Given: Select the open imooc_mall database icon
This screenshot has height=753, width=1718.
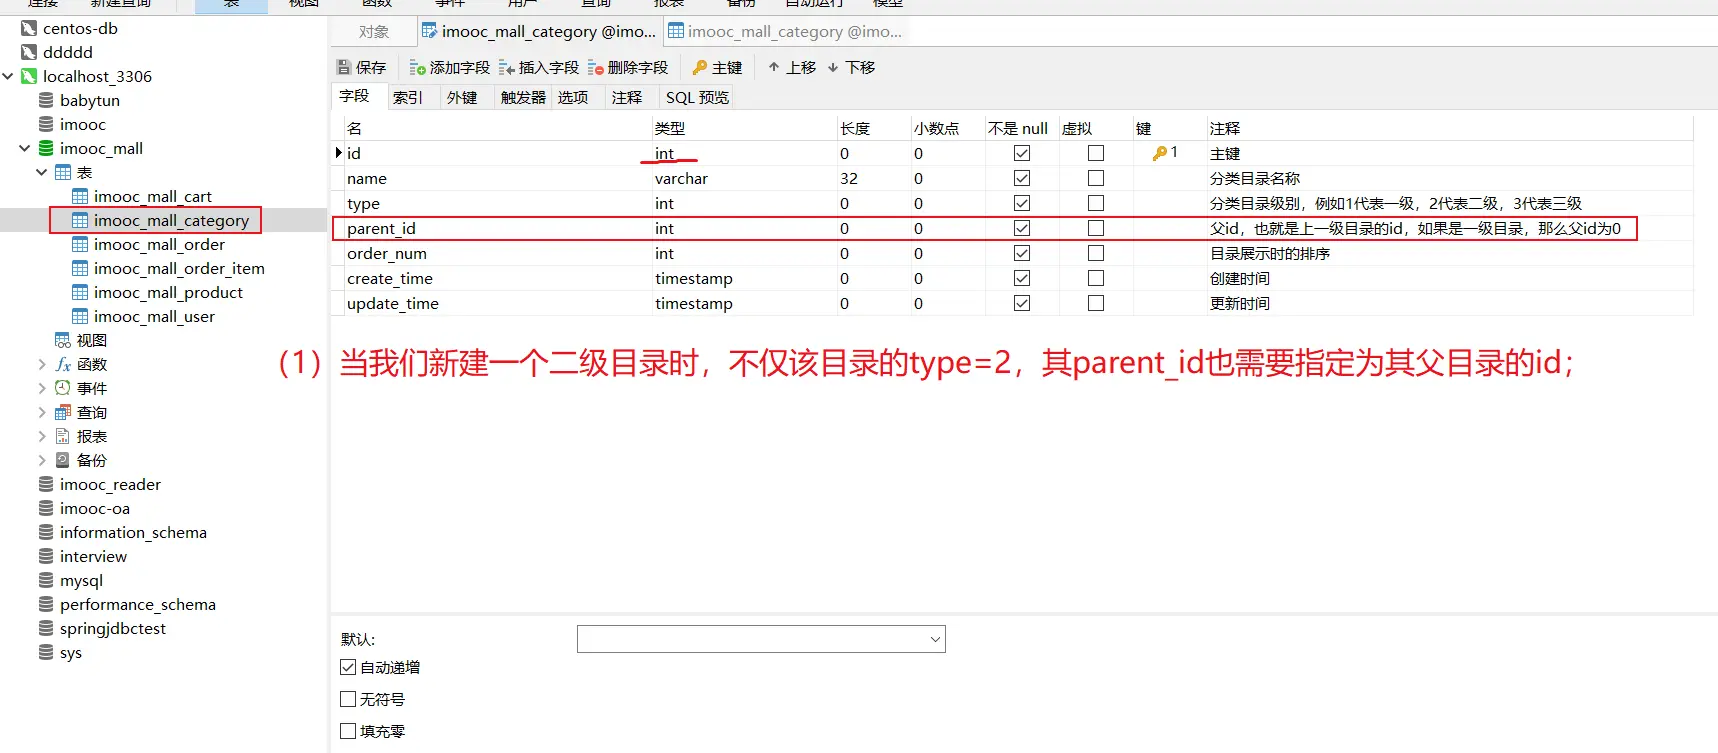Looking at the screenshot, I should [46, 148].
